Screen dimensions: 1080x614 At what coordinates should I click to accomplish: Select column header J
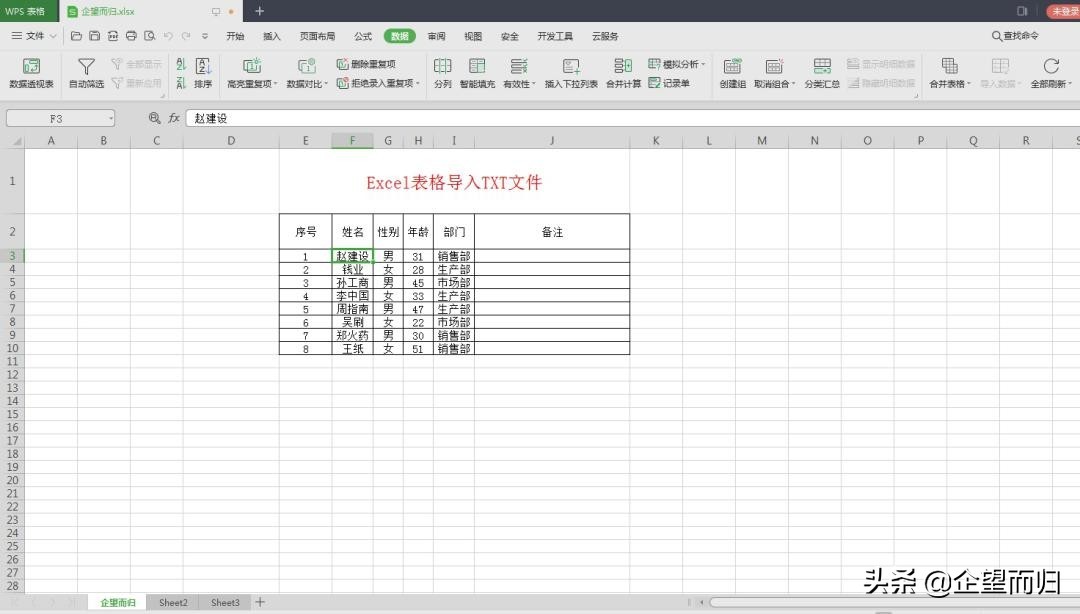coord(552,141)
